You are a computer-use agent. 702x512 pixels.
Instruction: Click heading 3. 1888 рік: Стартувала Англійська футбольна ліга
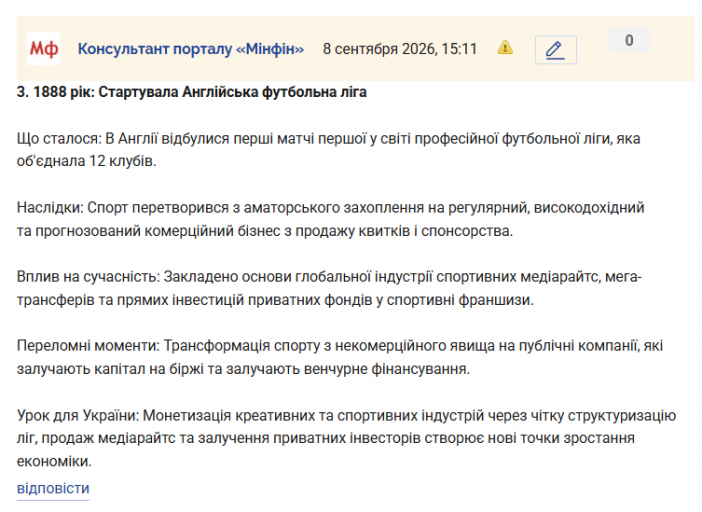tap(192, 92)
